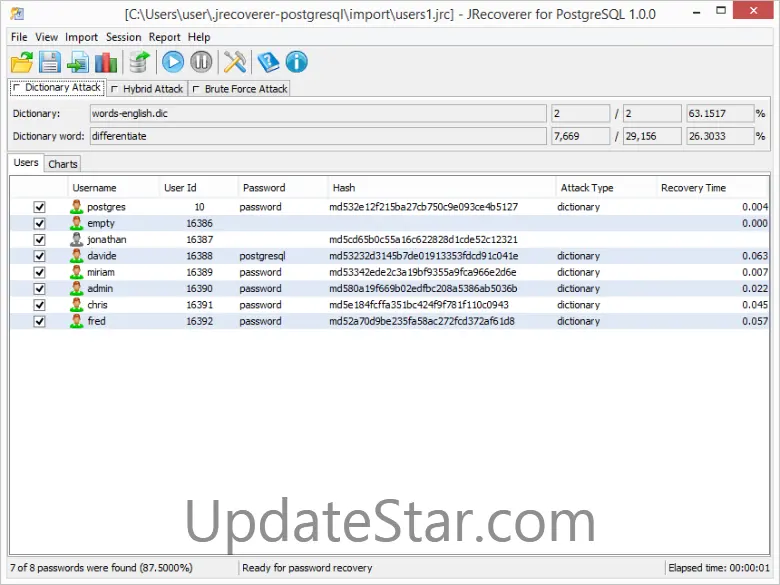
Task: Open the File menu
Action: pyautogui.click(x=19, y=37)
